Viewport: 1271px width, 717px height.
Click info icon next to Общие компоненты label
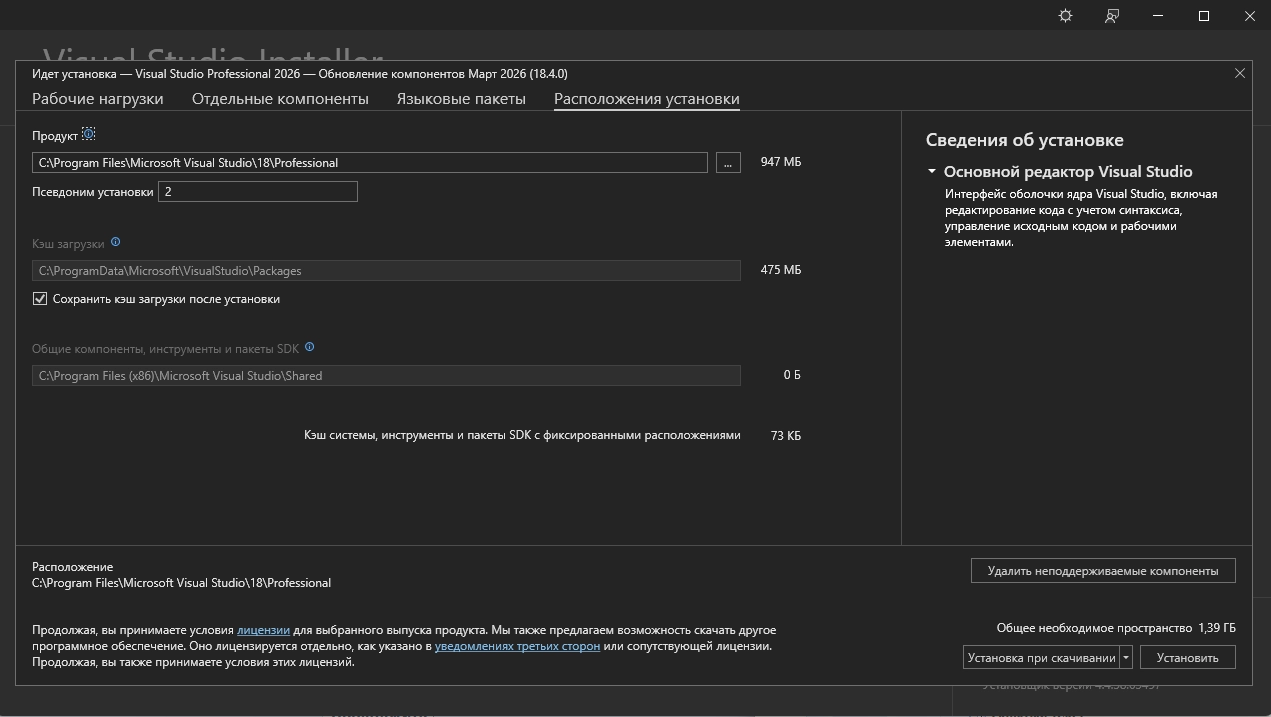click(x=310, y=347)
